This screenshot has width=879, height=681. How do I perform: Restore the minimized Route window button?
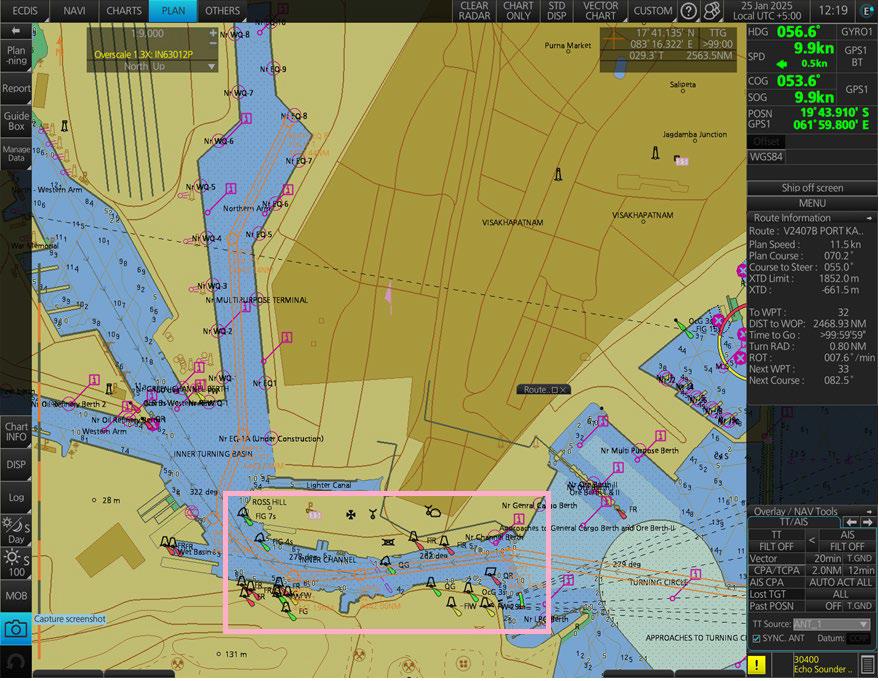[554, 390]
